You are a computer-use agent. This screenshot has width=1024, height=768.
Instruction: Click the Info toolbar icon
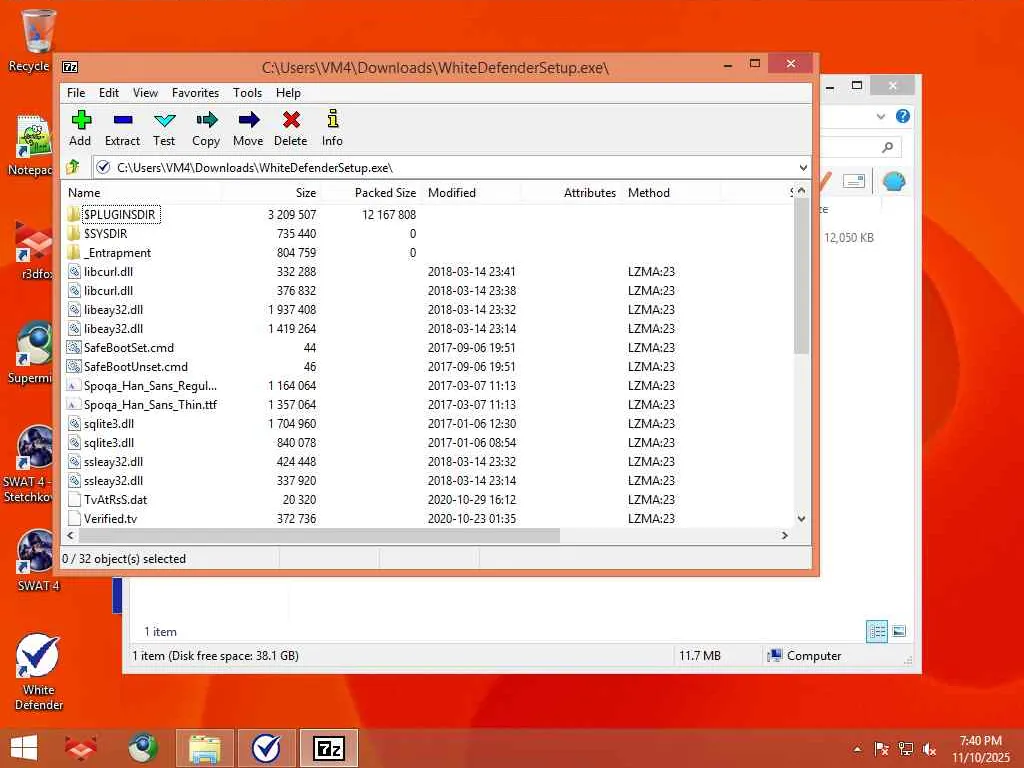(x=332, y=128)
